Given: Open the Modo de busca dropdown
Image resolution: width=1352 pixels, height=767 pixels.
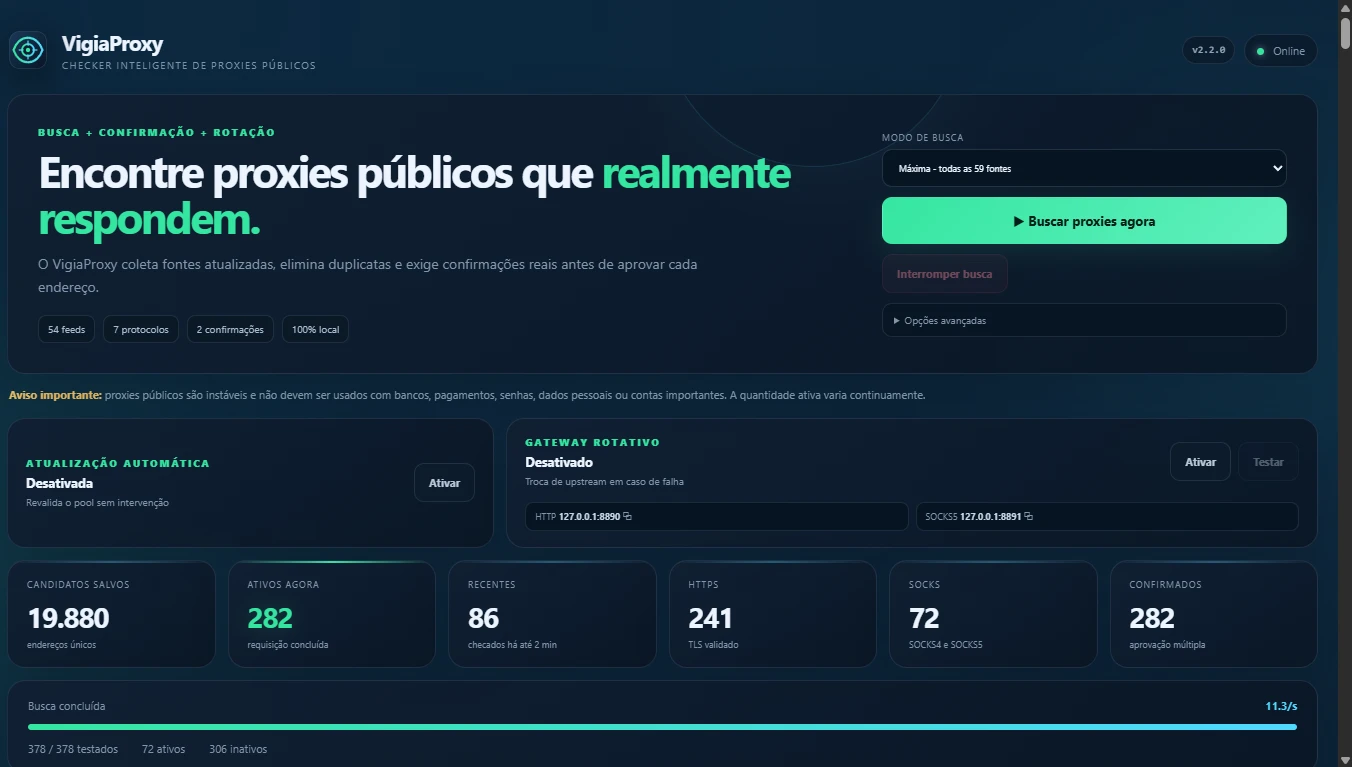Looking at the screenshot, I should coord(1084,168).
